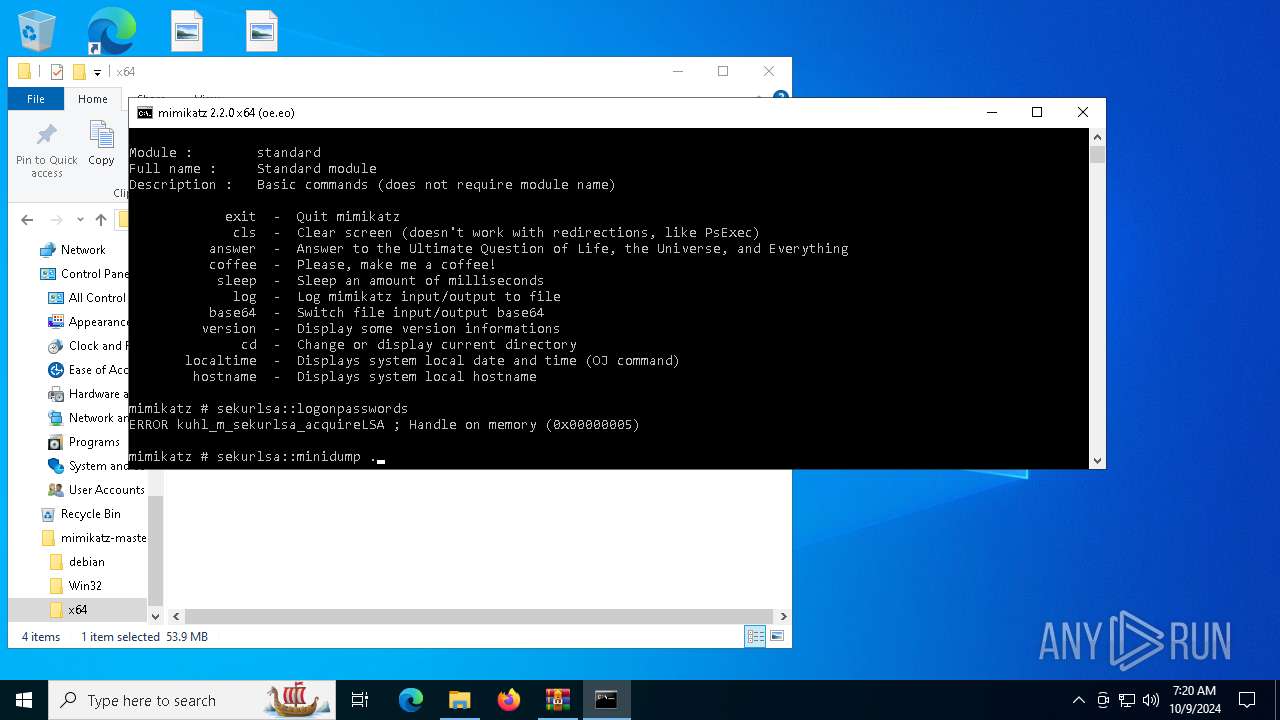
Task: Open All Control Panel Items tree entry
Action: pos(88,298)
